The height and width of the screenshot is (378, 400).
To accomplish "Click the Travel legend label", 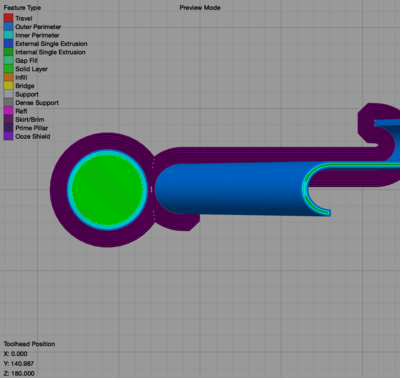I will pyautogui.click(x=24, y=18).
